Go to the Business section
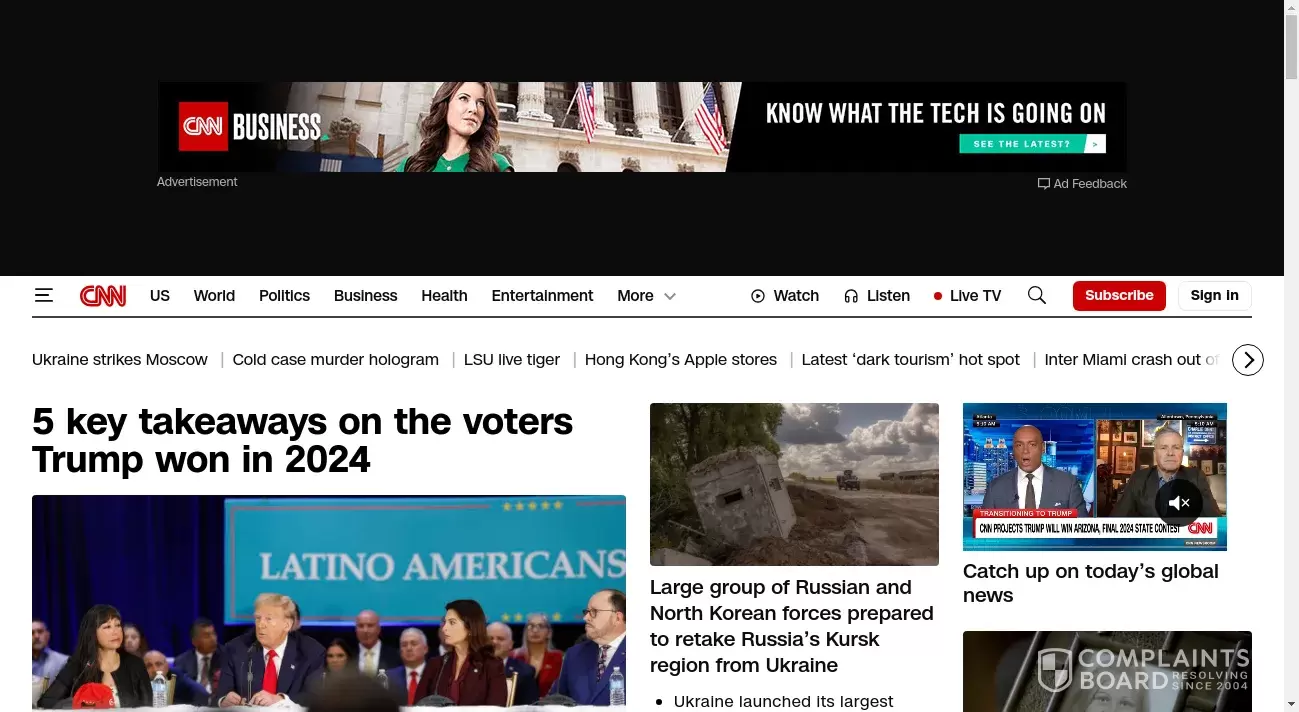 (365, 296)
